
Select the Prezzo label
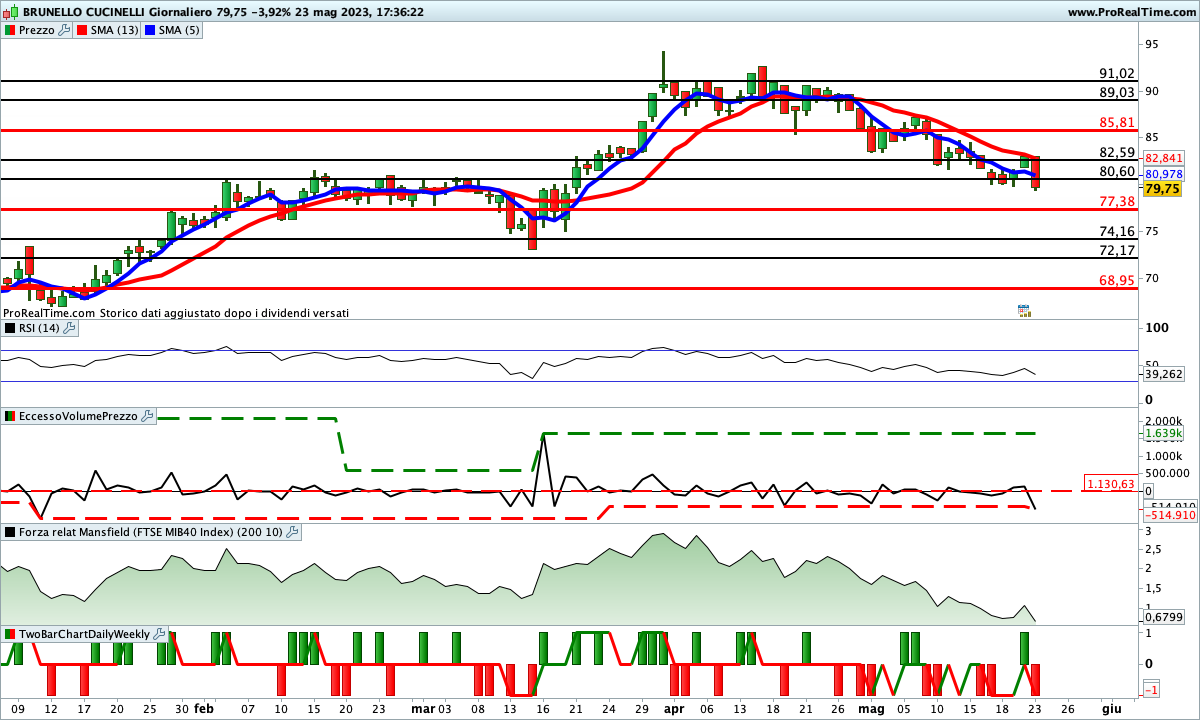point(37,30)
